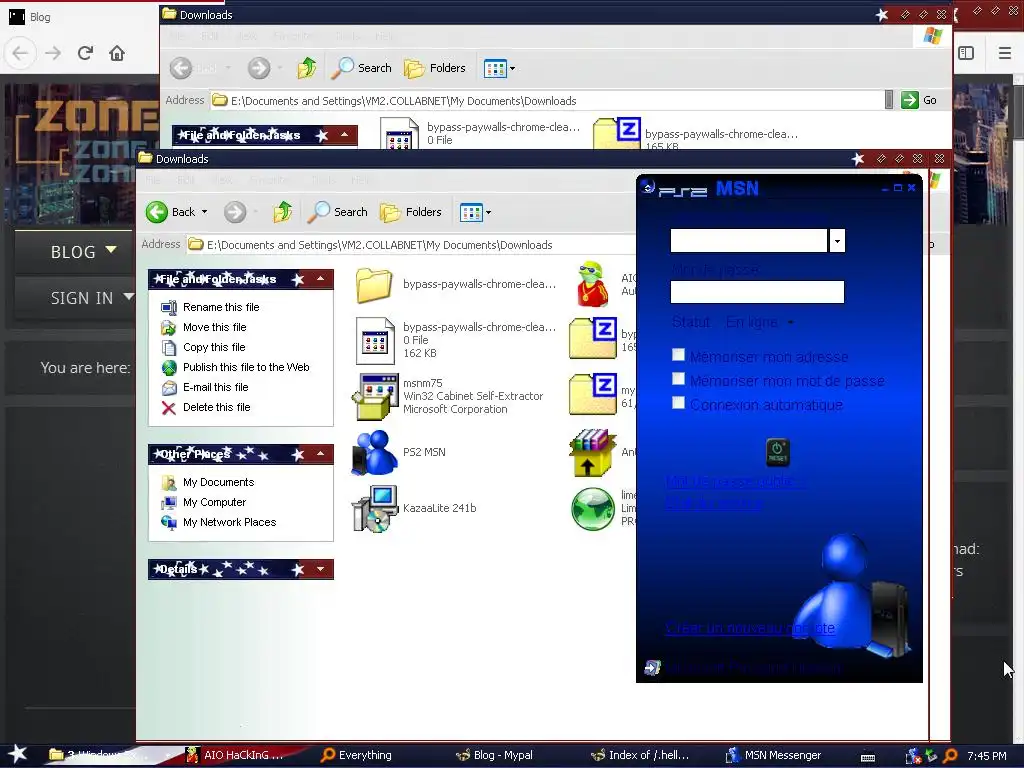The image size is (1024, 768).
Task: Click Search in the rear Downloads window
Action: click(x=362, y=68)
